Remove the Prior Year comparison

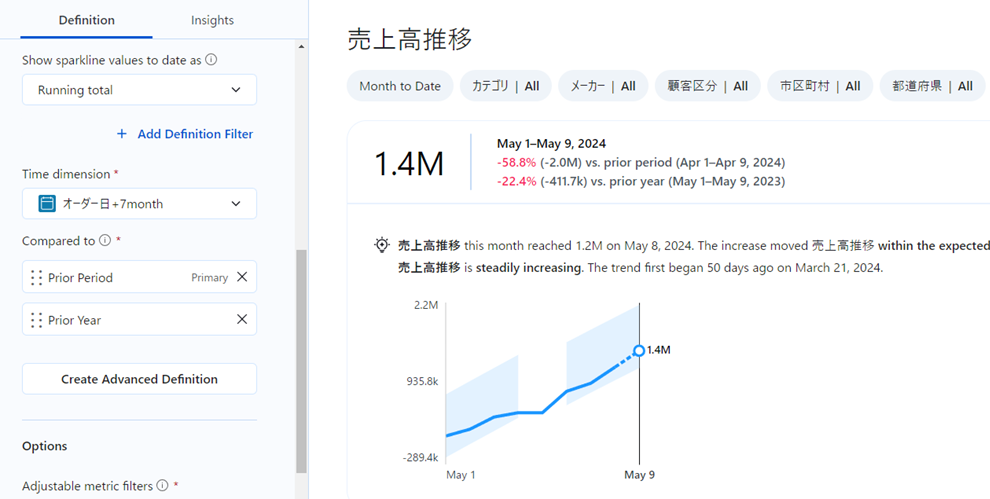[242, 320]
